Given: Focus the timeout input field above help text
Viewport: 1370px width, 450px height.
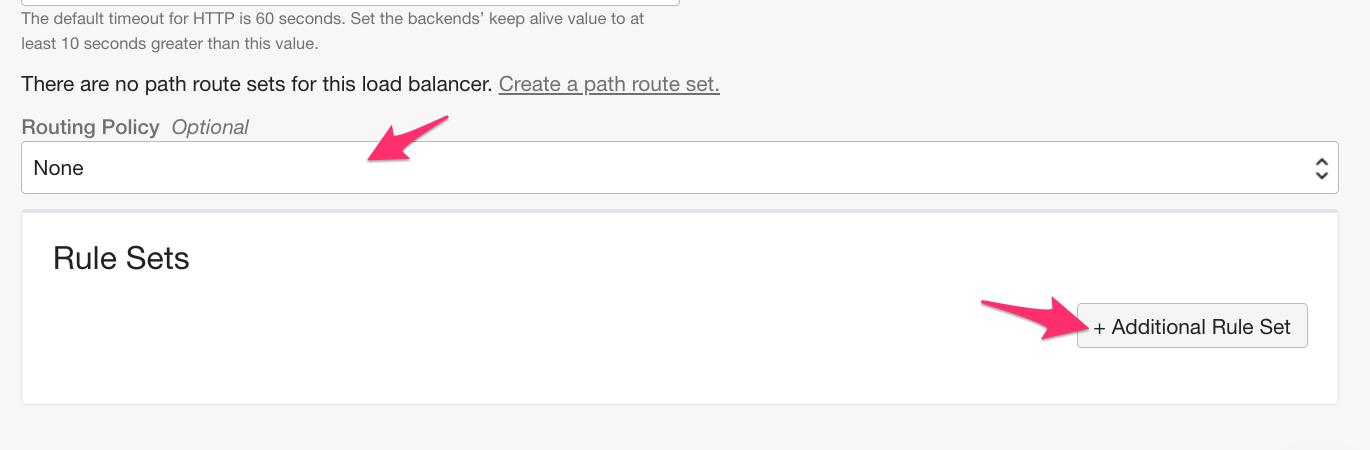Looking at the screenshot, I should point(350,2).
